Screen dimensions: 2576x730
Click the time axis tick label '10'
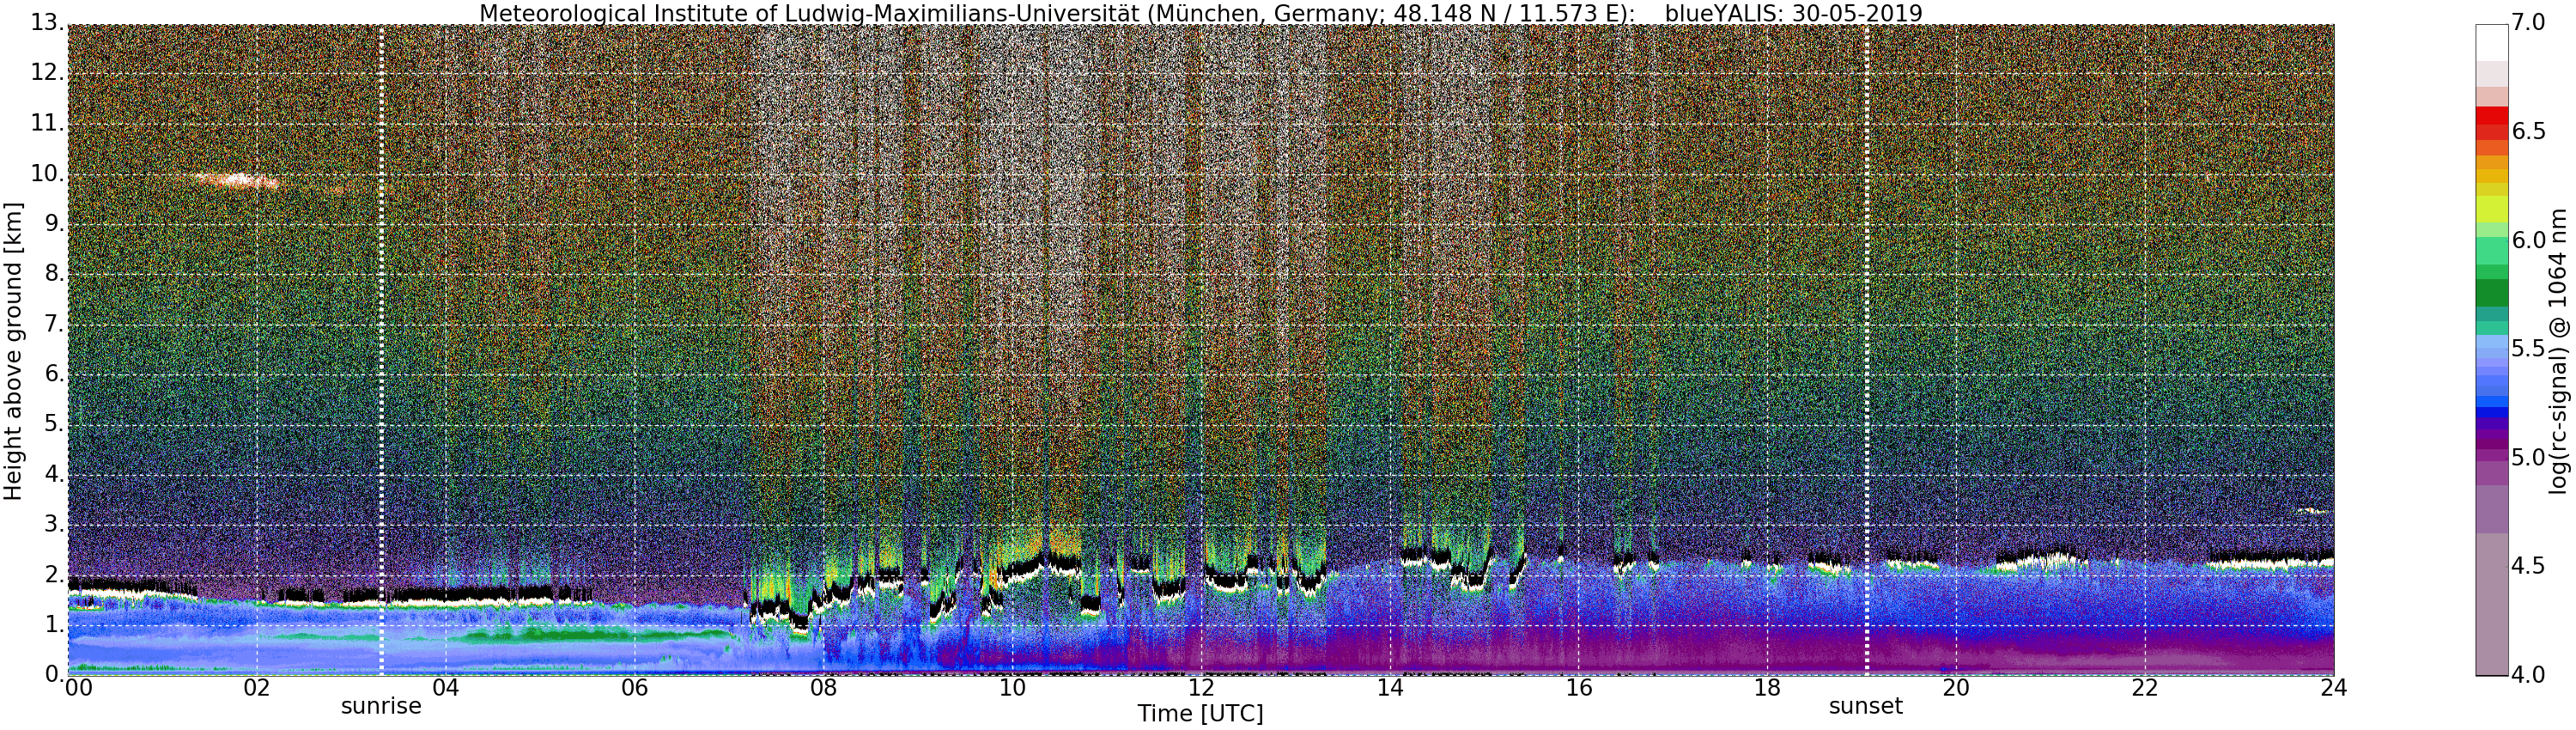pos(1012,688)
